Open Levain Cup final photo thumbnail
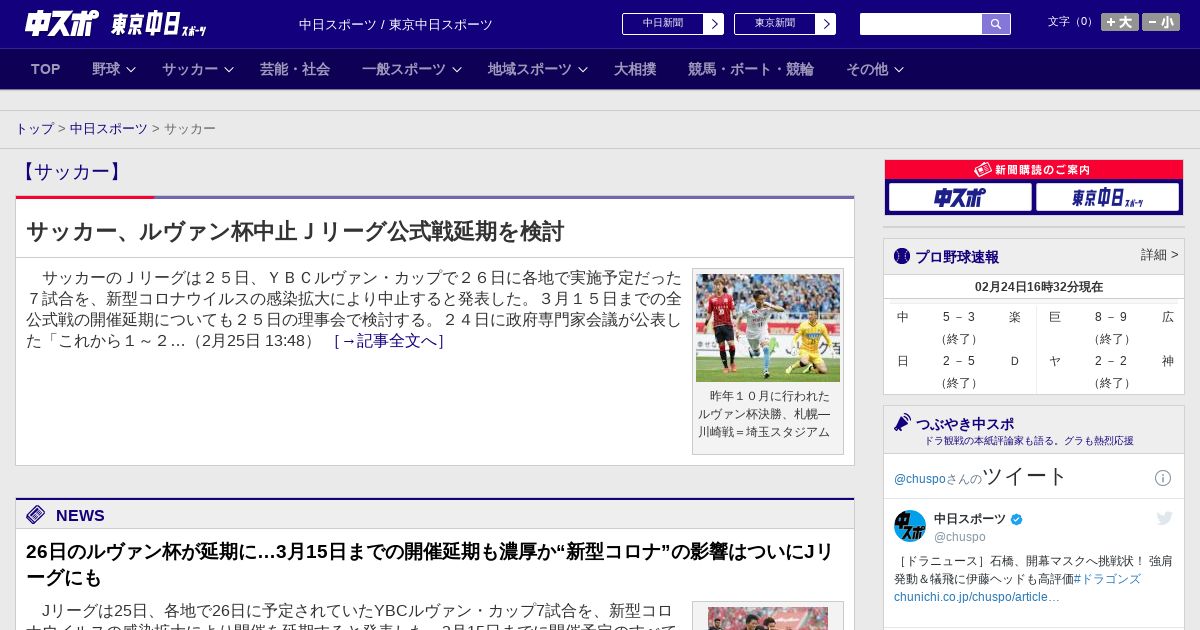1200x630 pixels. coord(768,328)
